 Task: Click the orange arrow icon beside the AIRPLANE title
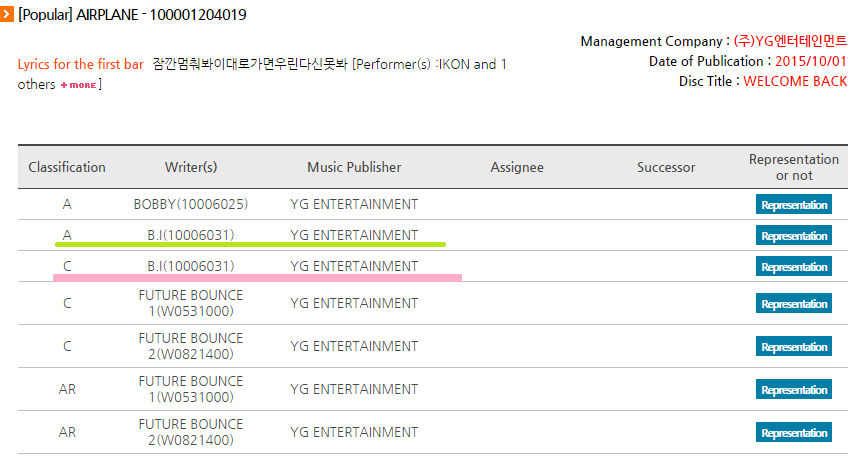6,14
